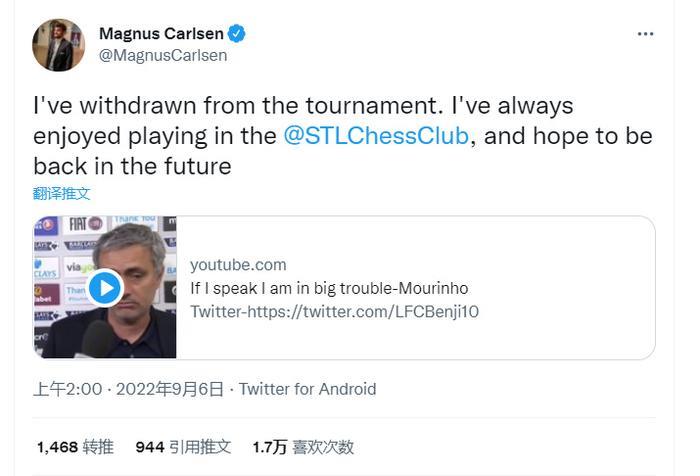The height and width of the screenshot is (476, 700).
Task: Open the @STLChessClub mention
Action: click(376, 135)
